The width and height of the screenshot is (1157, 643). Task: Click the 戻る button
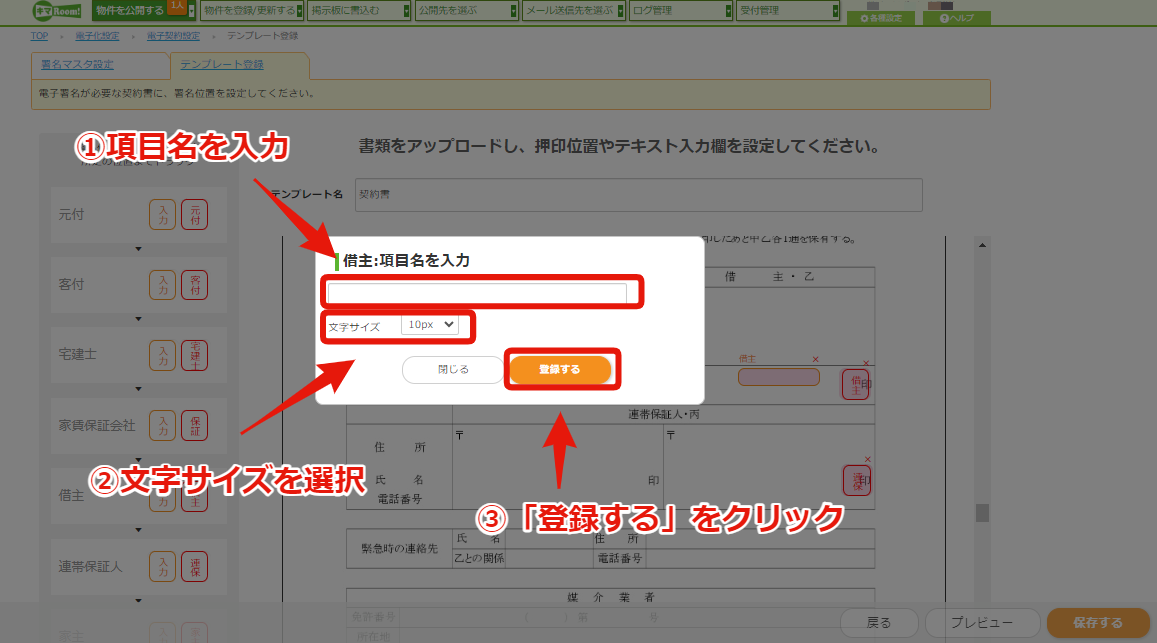click(879, 623)
